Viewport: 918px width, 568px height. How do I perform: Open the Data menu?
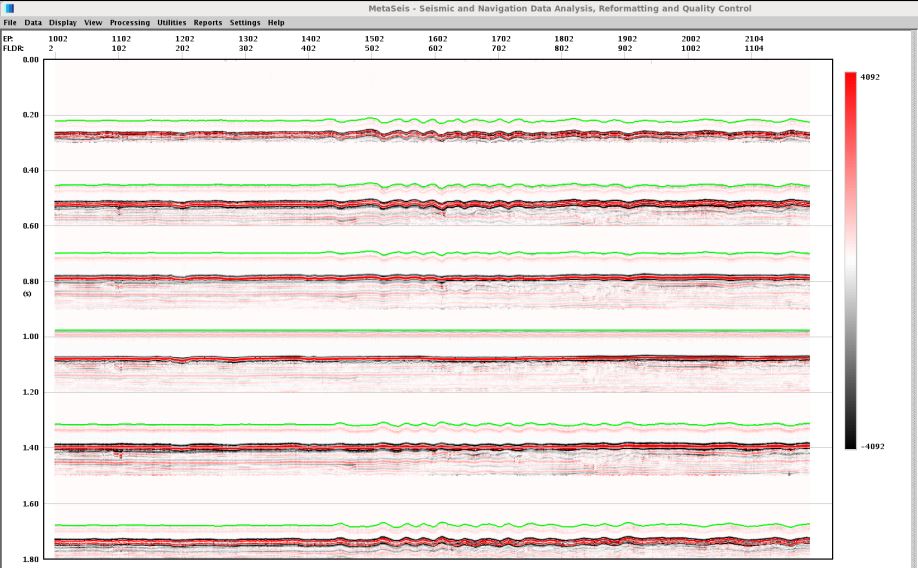pyautogui.click(x=33, y=22)
